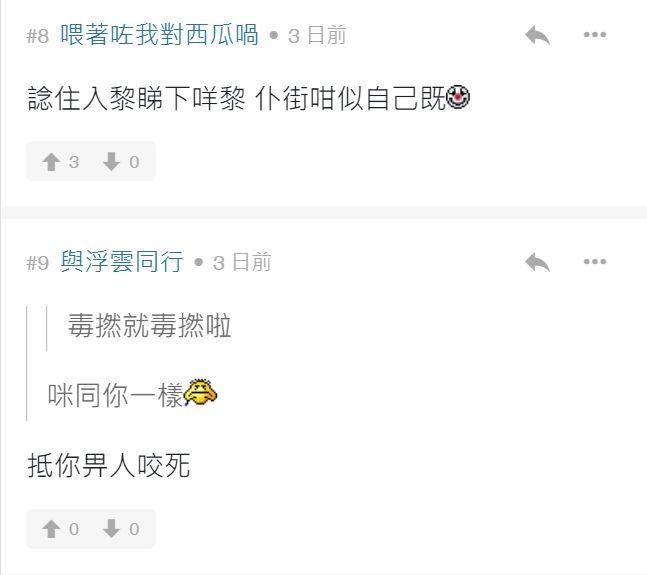647x575 pixels.
Task: Downvote comment #8
Action: coord(121,162)
